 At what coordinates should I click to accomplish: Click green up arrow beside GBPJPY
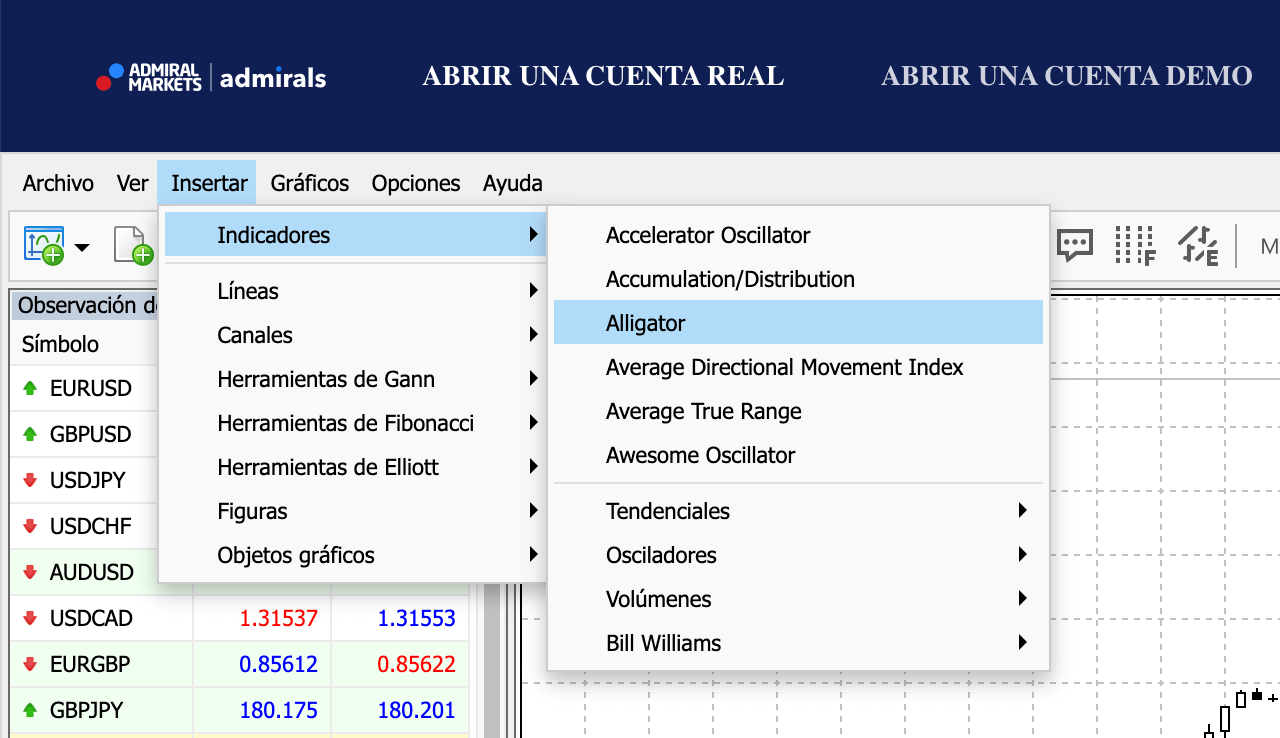30,710
